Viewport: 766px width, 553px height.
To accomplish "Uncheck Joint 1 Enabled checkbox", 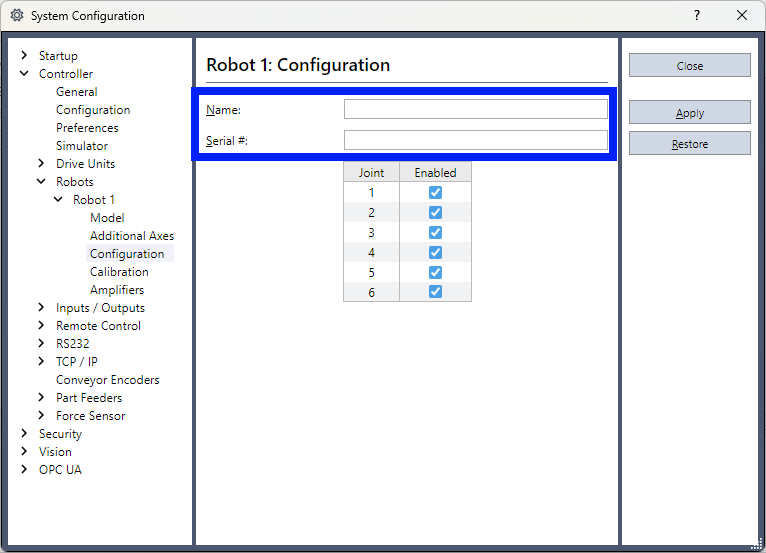I will click(435, 192).
